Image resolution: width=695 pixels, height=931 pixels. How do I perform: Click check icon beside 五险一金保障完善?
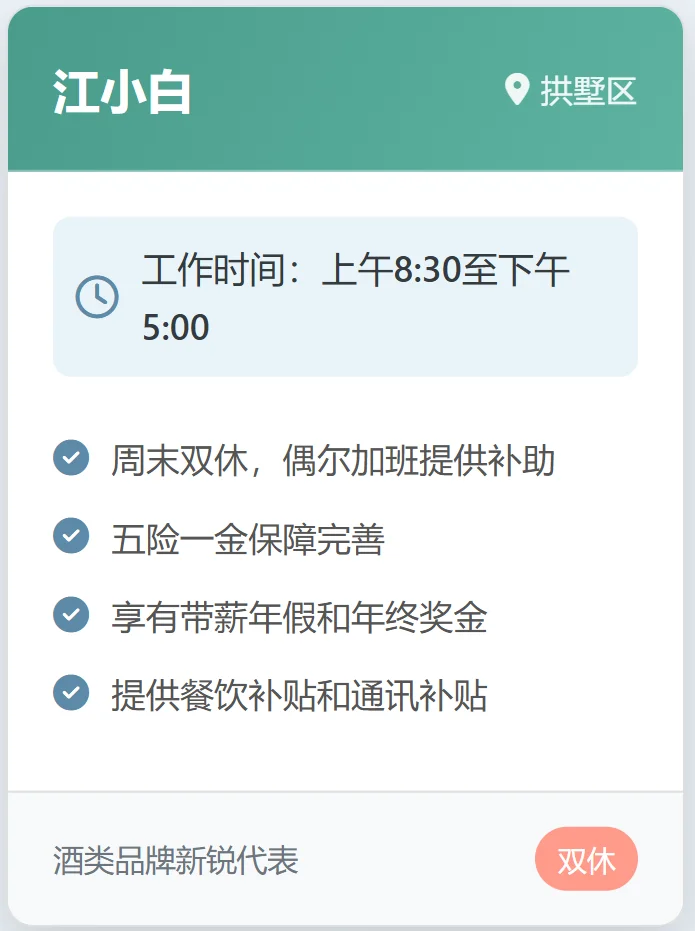click(x=71, y=536)
